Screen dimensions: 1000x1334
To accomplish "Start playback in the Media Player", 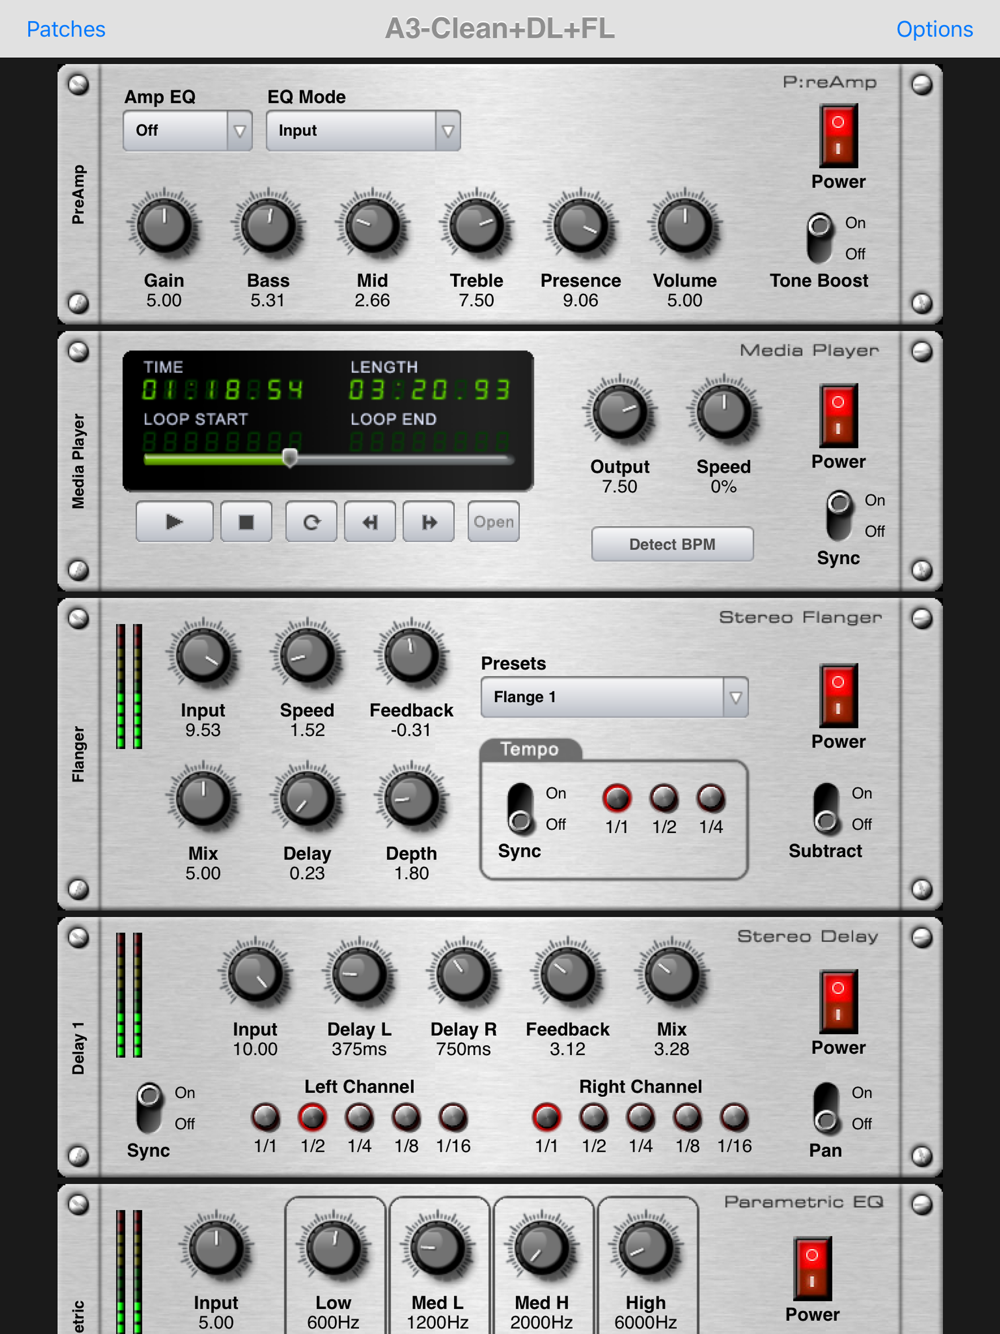I will coord(174,522).
